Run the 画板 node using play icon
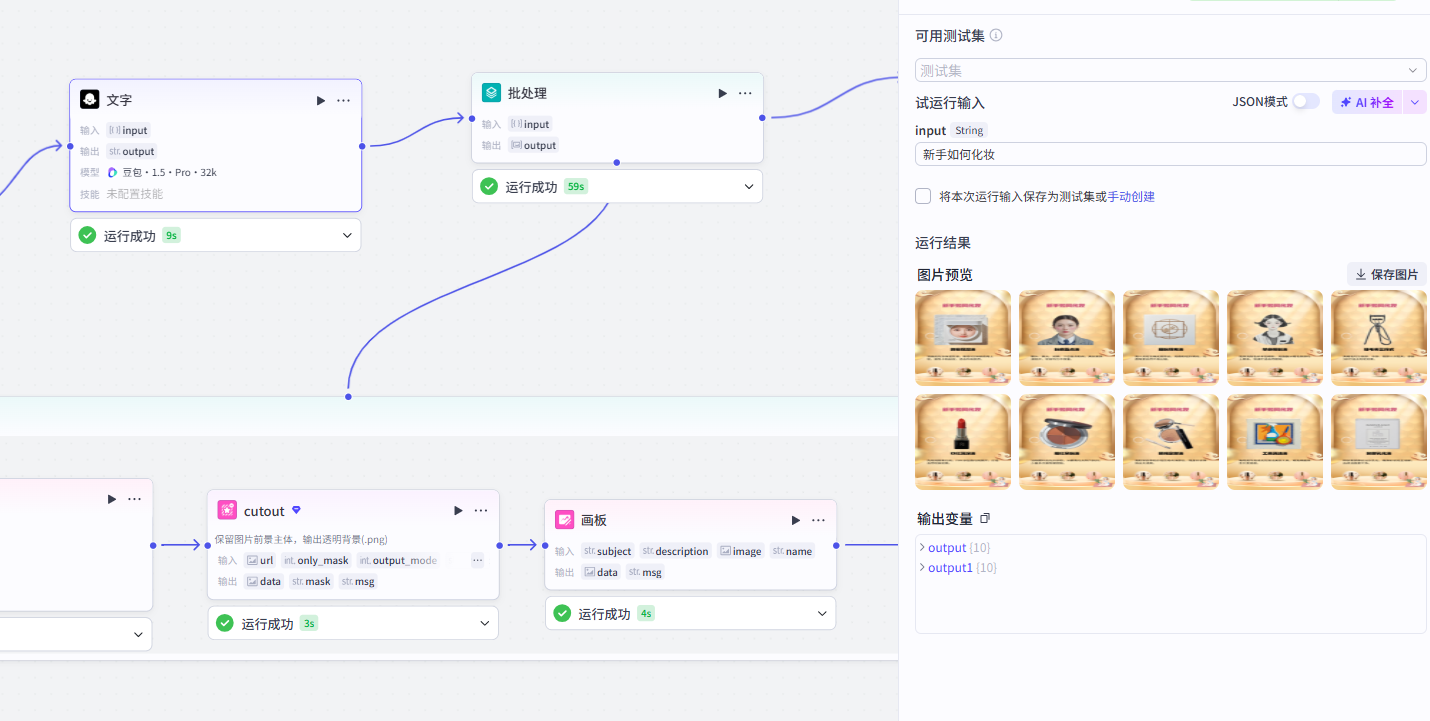1430x721 pixels. pos(796,520)
